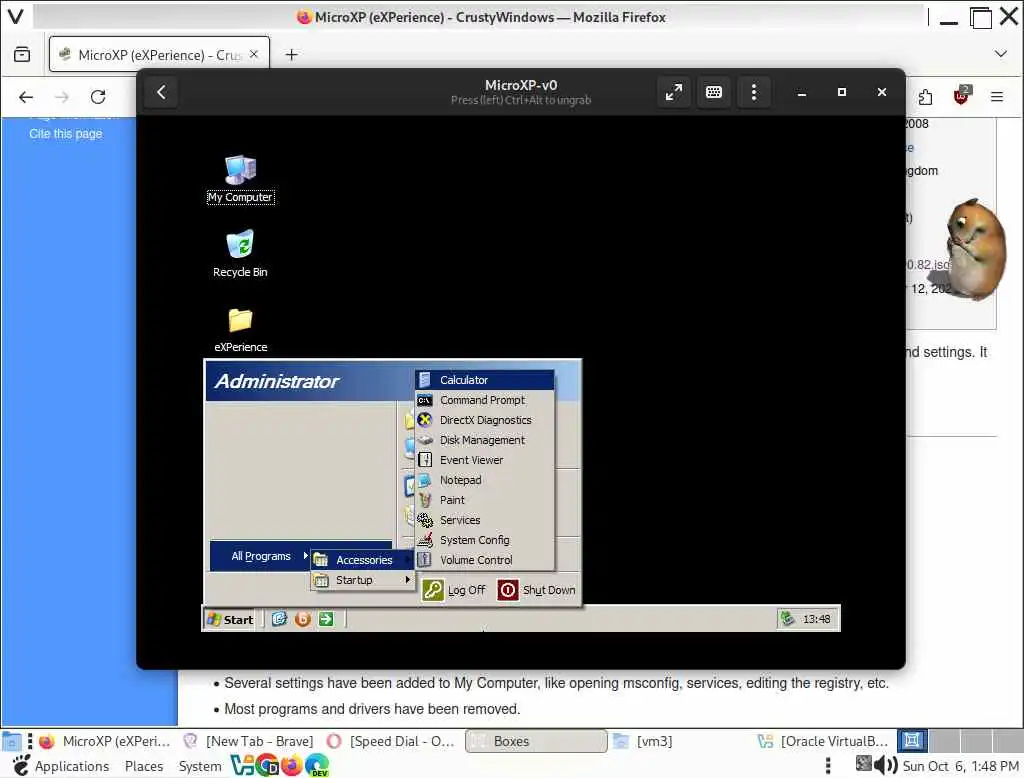This screenshot has width=1024, height=778.
Task: Open Services from Accessories submenu
Action: pyautogui.click(x=485, y=520)
